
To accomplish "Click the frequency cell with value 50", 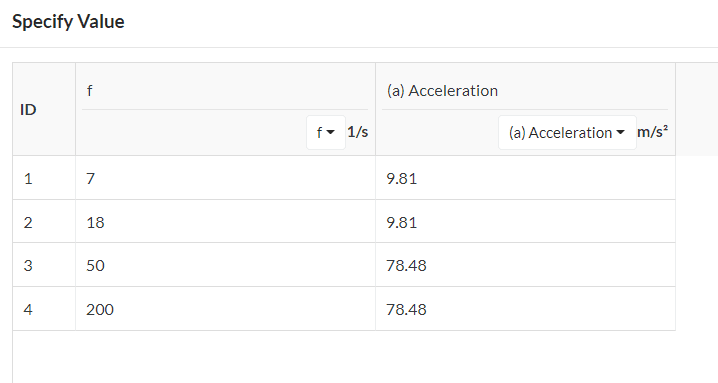I will coord(225,265).
